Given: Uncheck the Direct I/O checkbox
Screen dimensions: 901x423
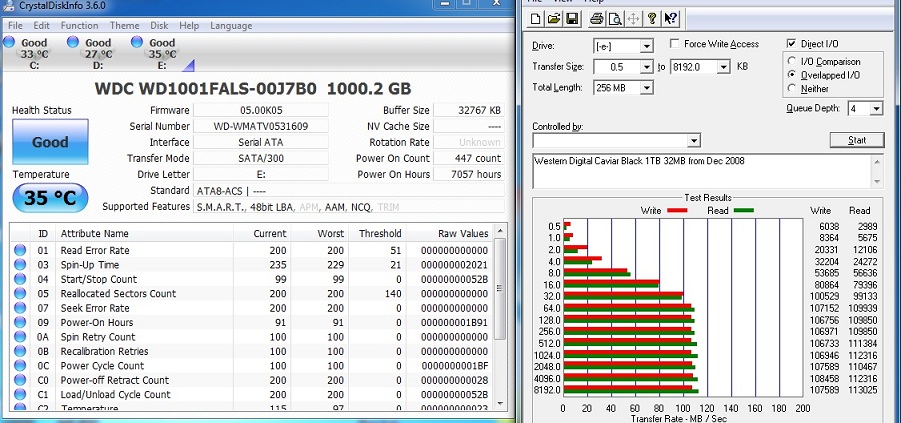Looking at the screenshot, I should click(793, 44).
